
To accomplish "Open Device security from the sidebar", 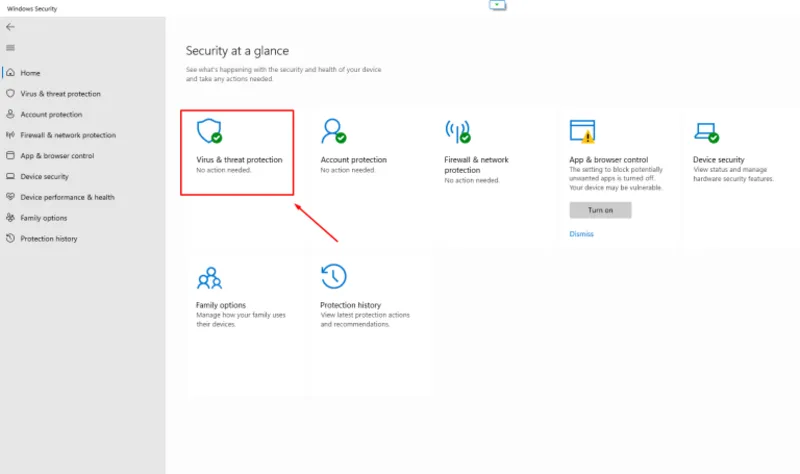I will pos(44,177).
